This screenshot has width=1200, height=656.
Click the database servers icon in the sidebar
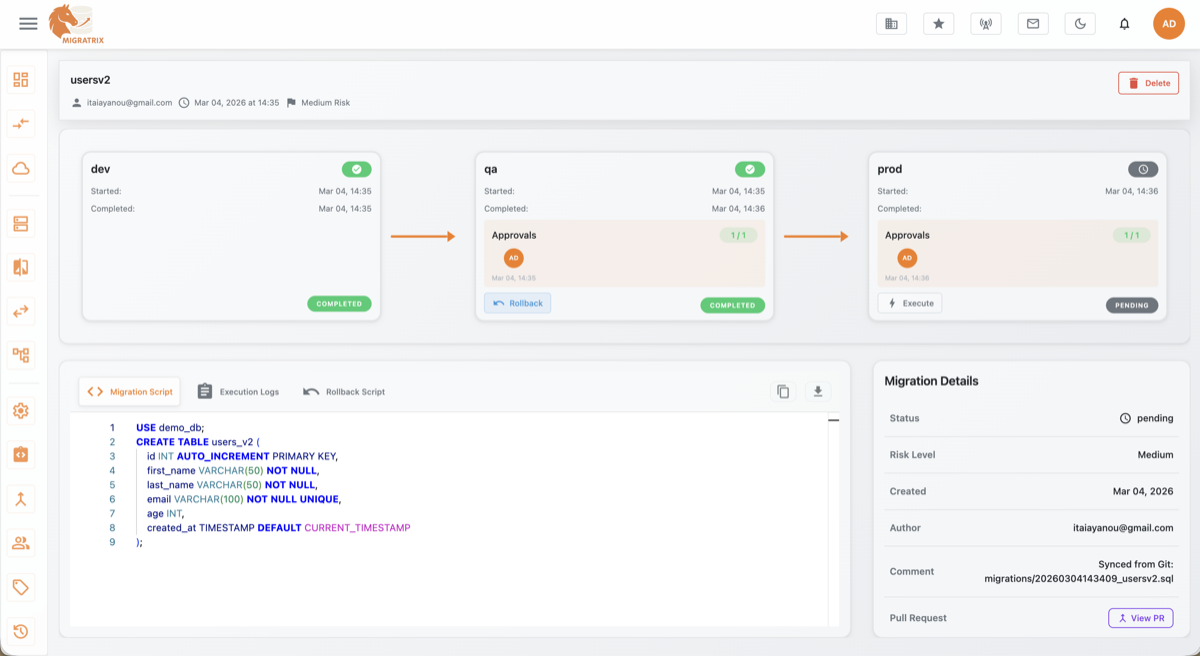tap(20, 223)
